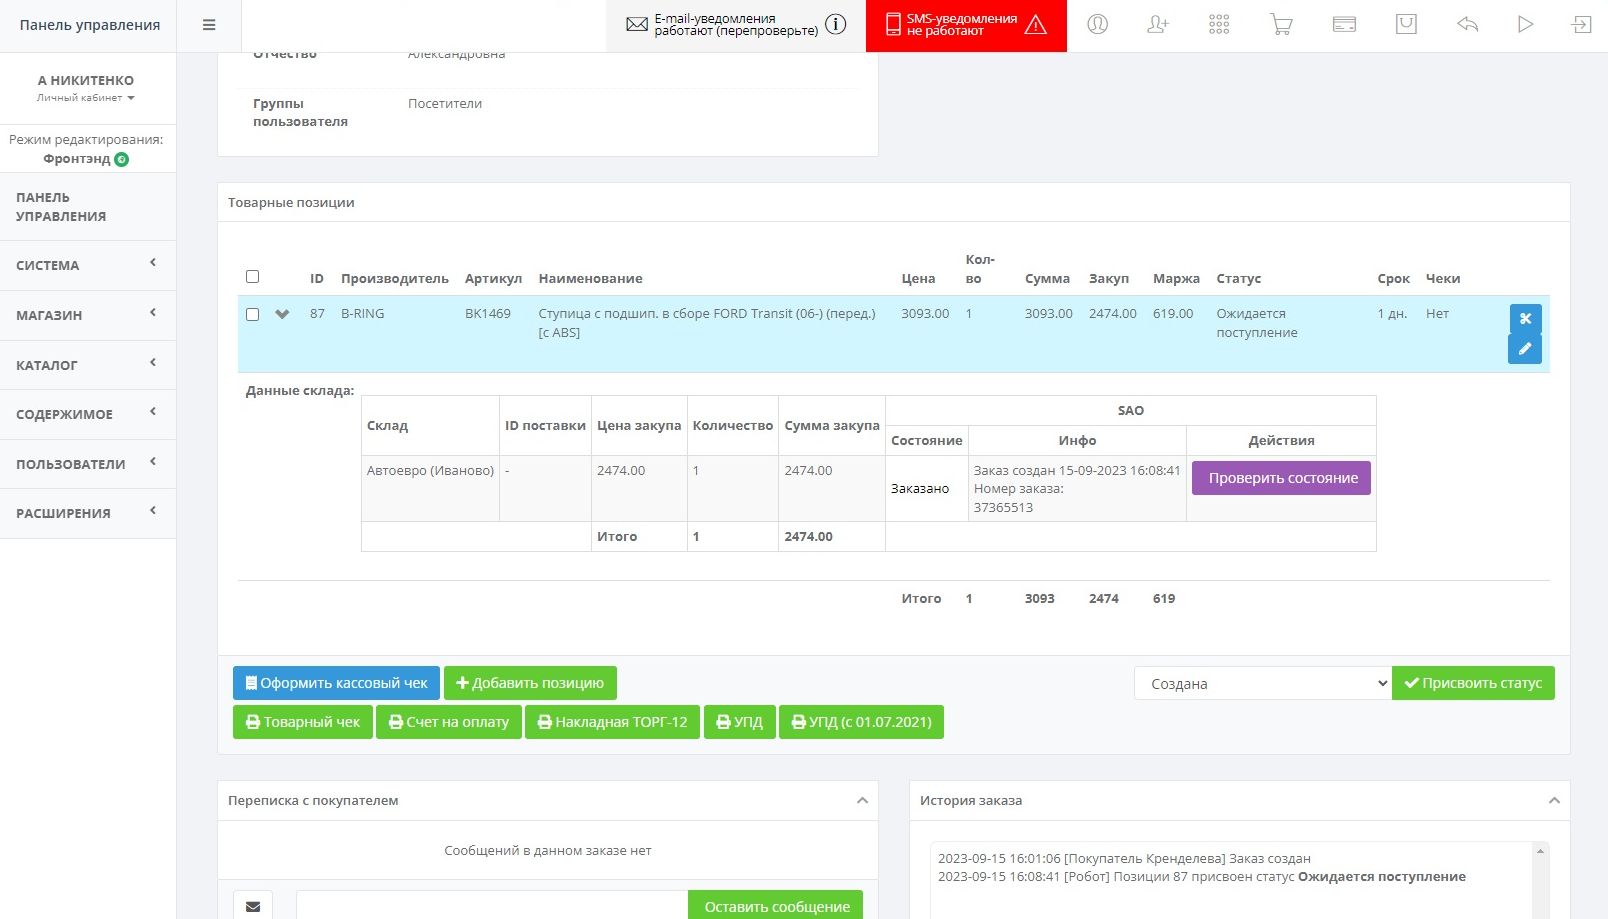Open the Каталог sidebar menu
1608x919 pixels.
pyautogui.click(x=87, y=365)
